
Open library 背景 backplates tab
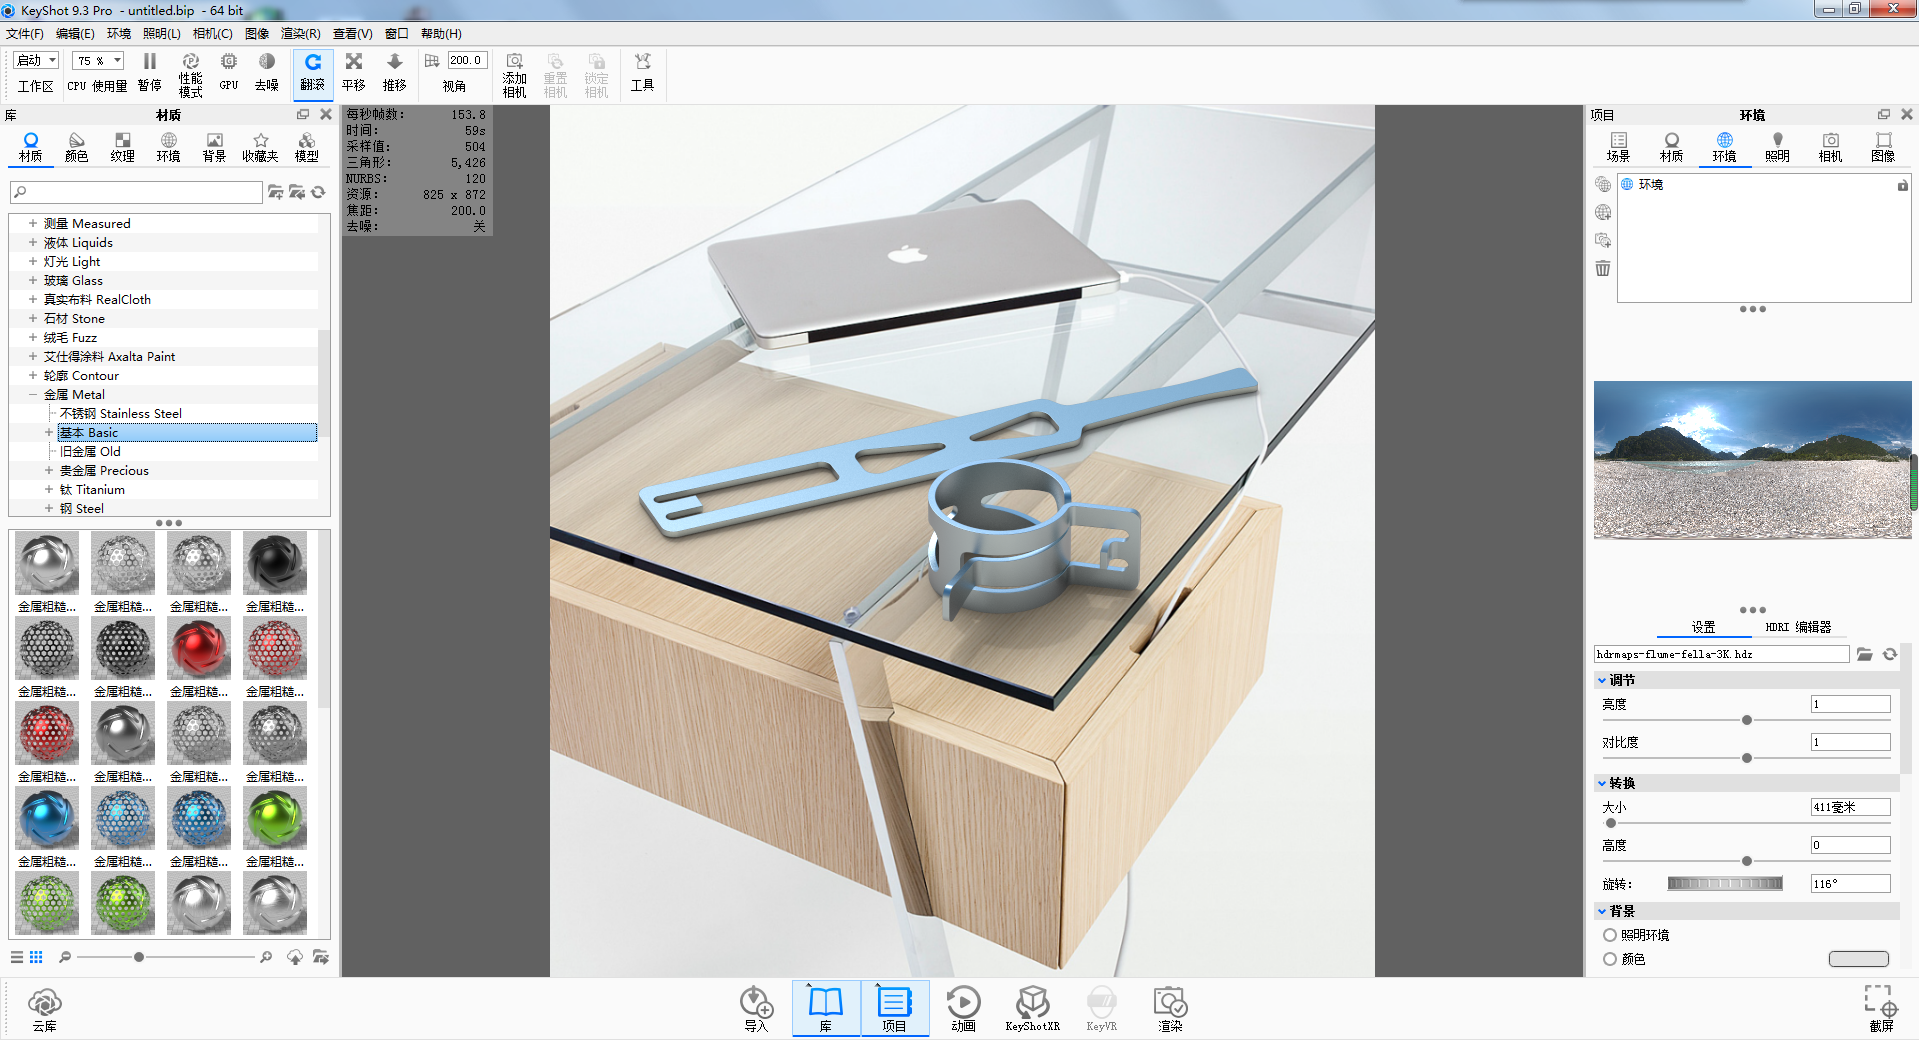215,147
